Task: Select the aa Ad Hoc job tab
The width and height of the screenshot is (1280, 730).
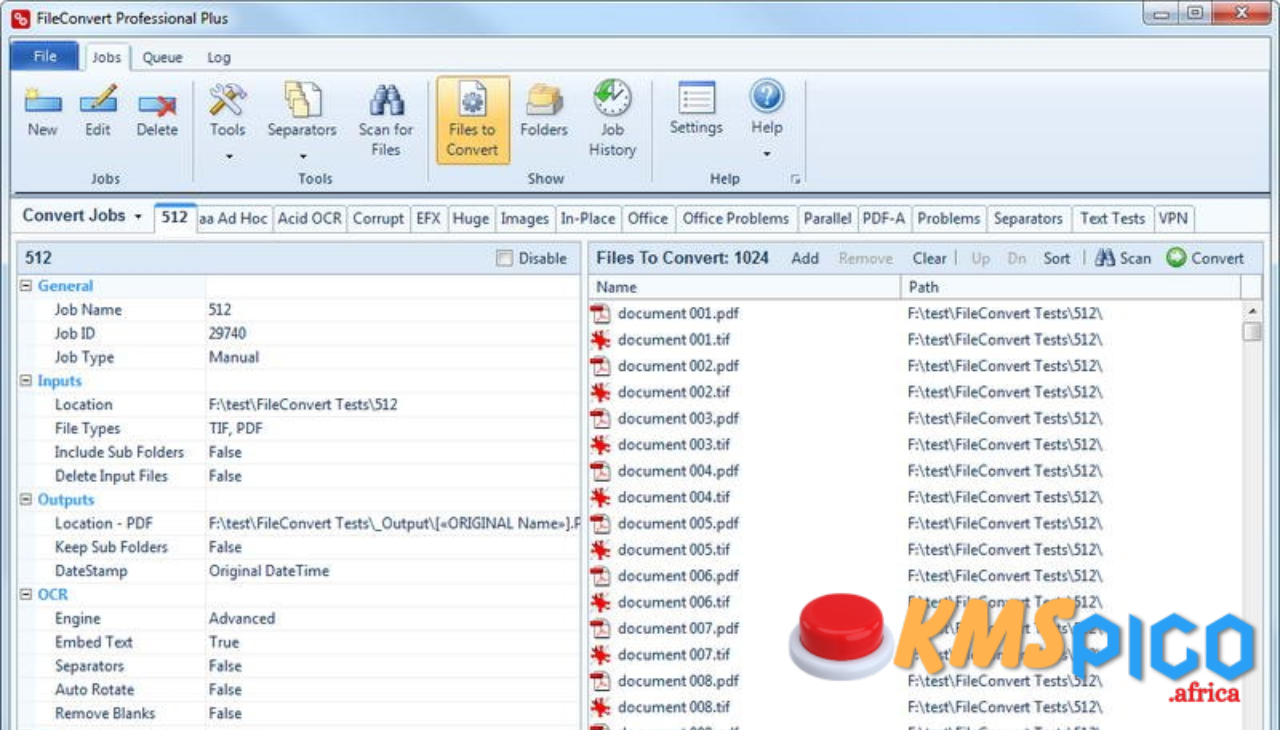Action: pyautogui.click(x=234, y=218)
